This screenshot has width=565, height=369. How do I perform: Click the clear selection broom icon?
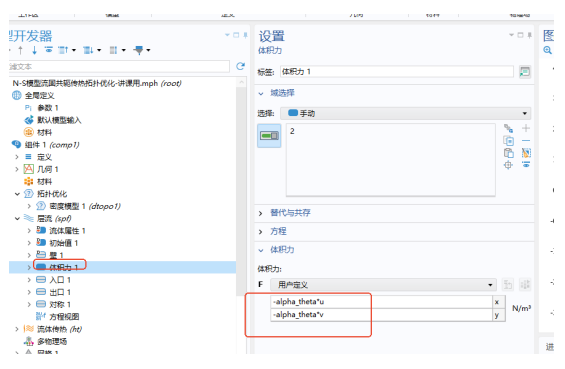point(526,153)
